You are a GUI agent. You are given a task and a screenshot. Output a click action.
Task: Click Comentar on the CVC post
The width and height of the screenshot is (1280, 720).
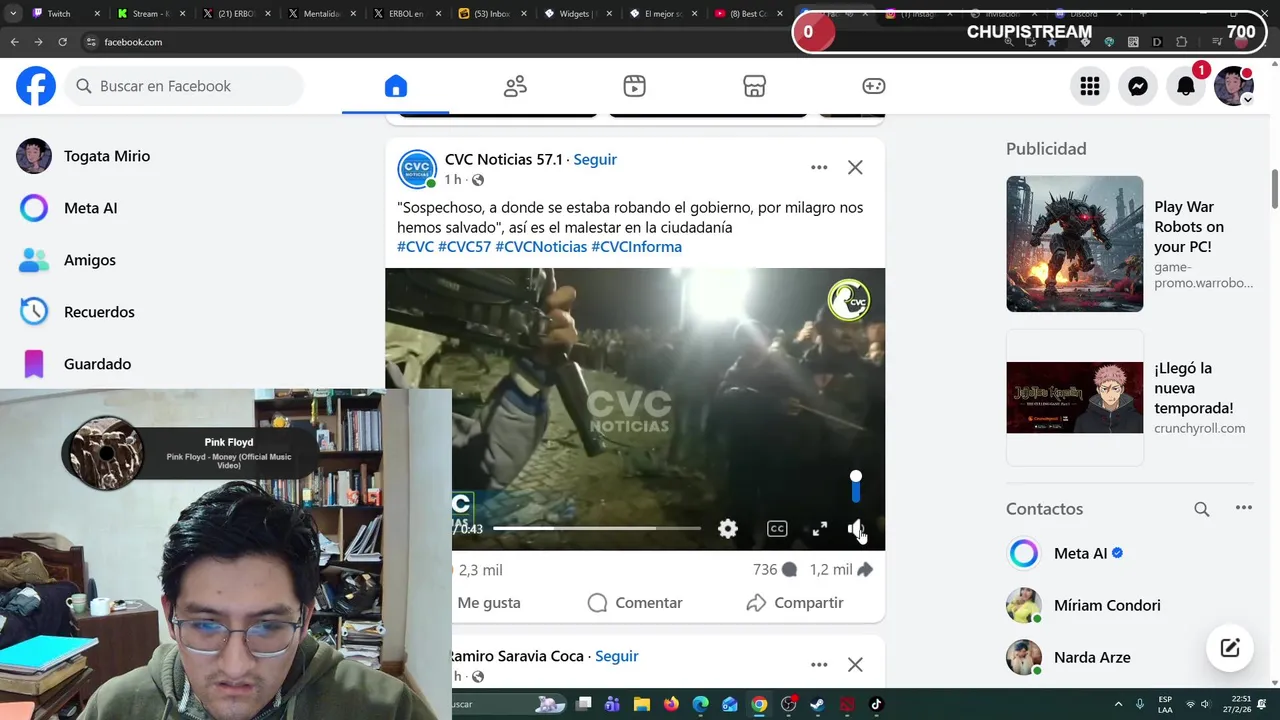pos(635,603)
